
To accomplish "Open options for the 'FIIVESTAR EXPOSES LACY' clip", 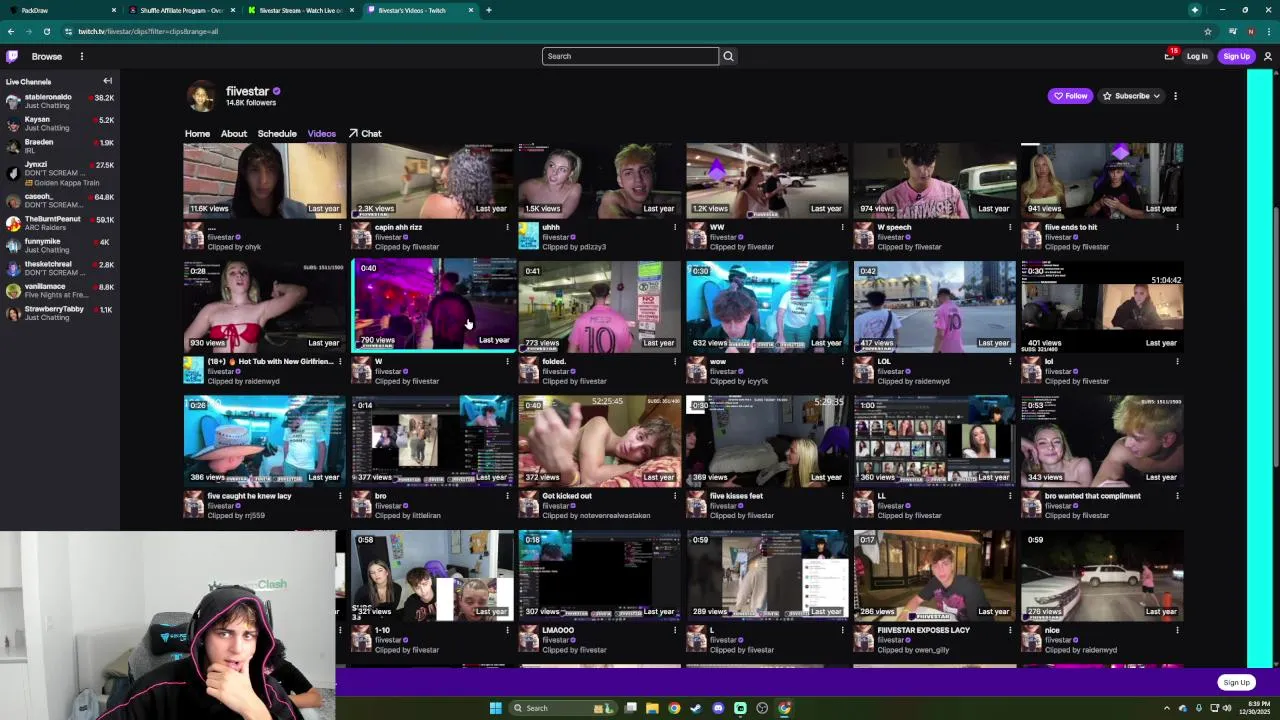I will [1009, 630].
